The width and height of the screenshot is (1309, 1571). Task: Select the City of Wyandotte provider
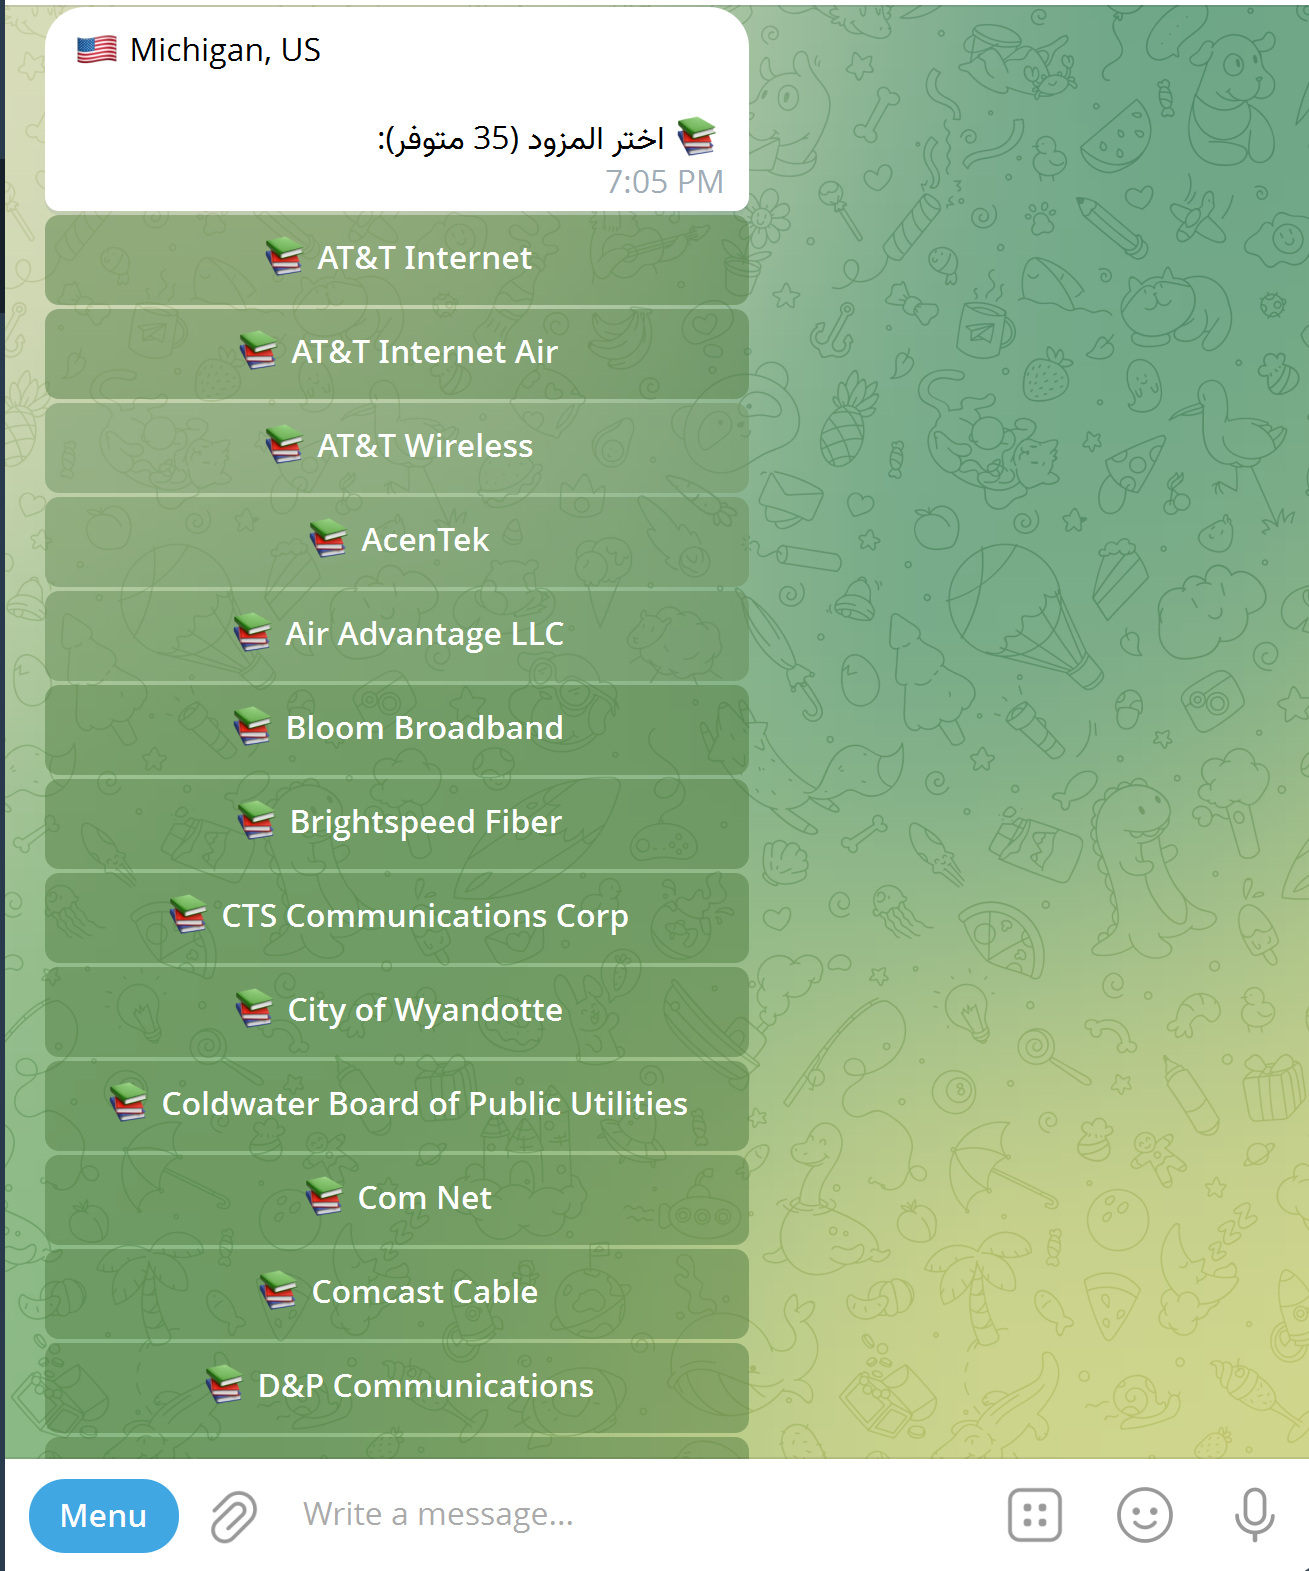[x=397, y=1011]
